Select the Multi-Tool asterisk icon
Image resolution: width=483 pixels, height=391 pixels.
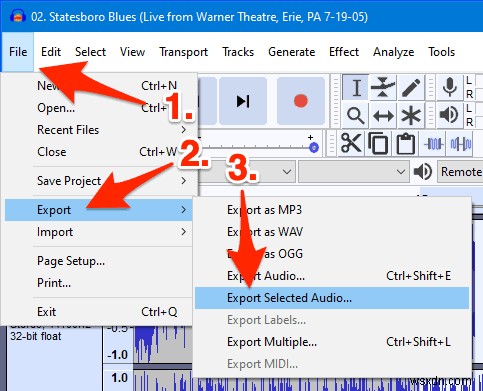(x=411, y=116)
